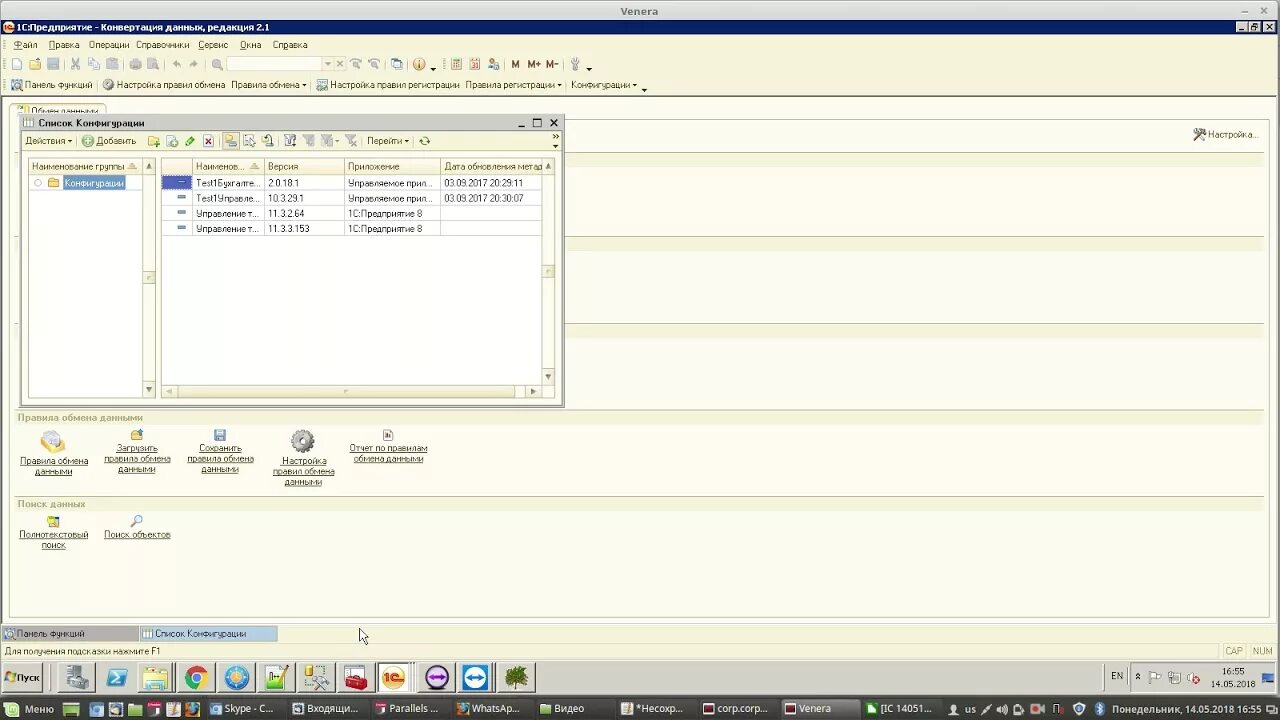The width and height of the screenshot is (1280, 720).
Task: Select row with version 11.3.3.153
Action: coord(351,228)
